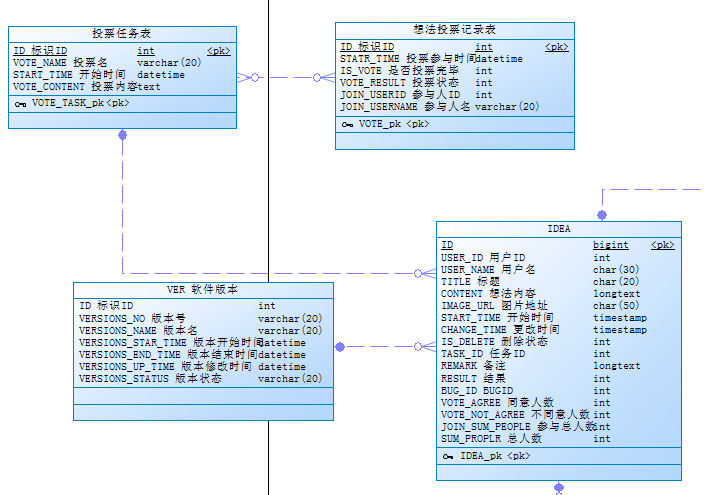Click ID 标识ID in 投票任务表

pos(40,51)
